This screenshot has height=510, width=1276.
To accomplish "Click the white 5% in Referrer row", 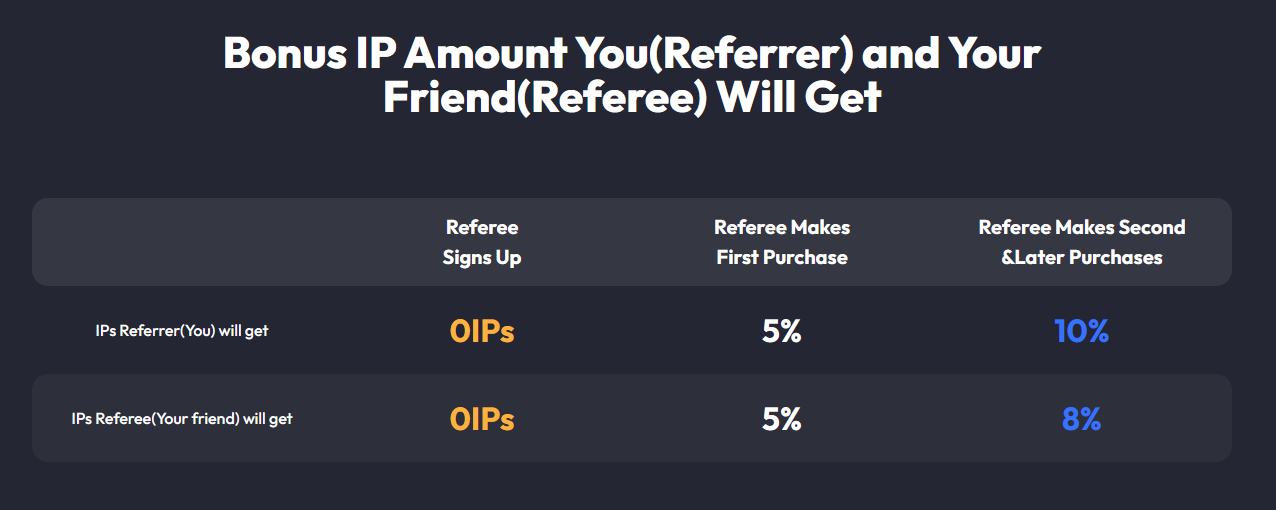I will tap(782, 331).
